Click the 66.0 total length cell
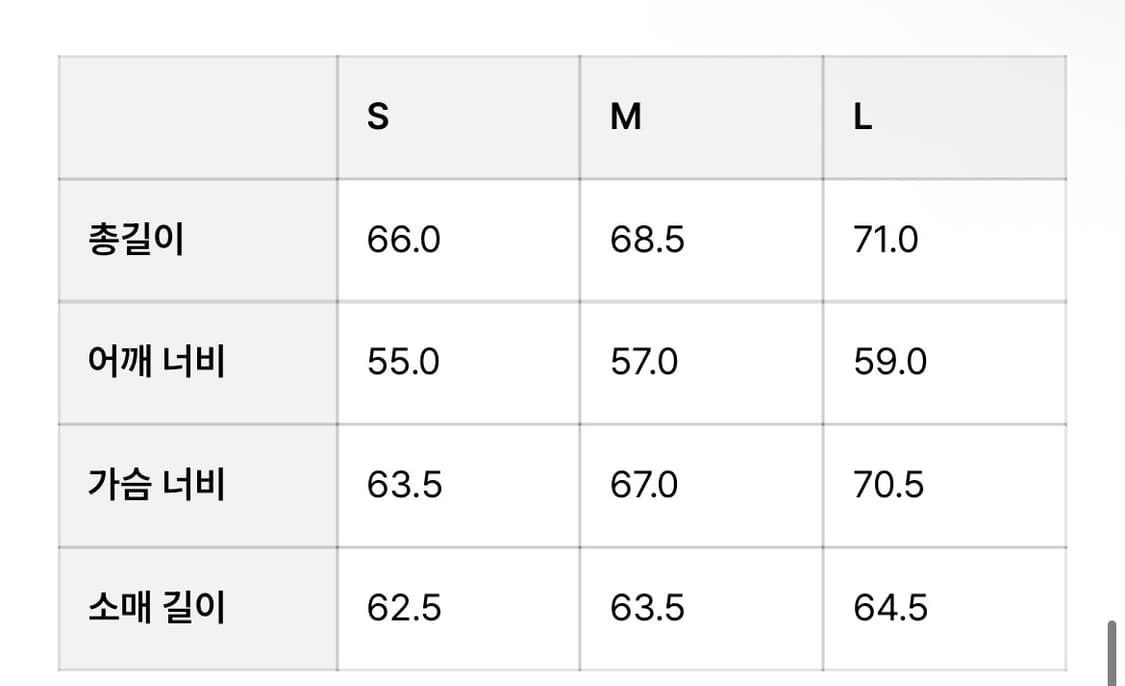 (403, 241)
